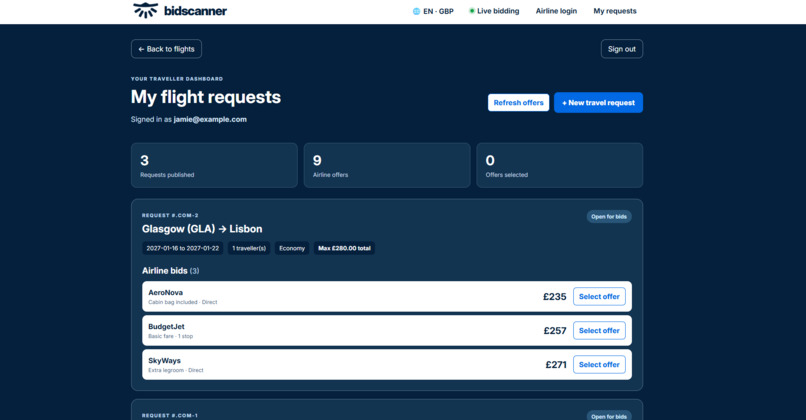Click the REQUEST #.COM-1 label
This screenshot has height=420, width=806.
pyautogui.click(x=170, y=415)
